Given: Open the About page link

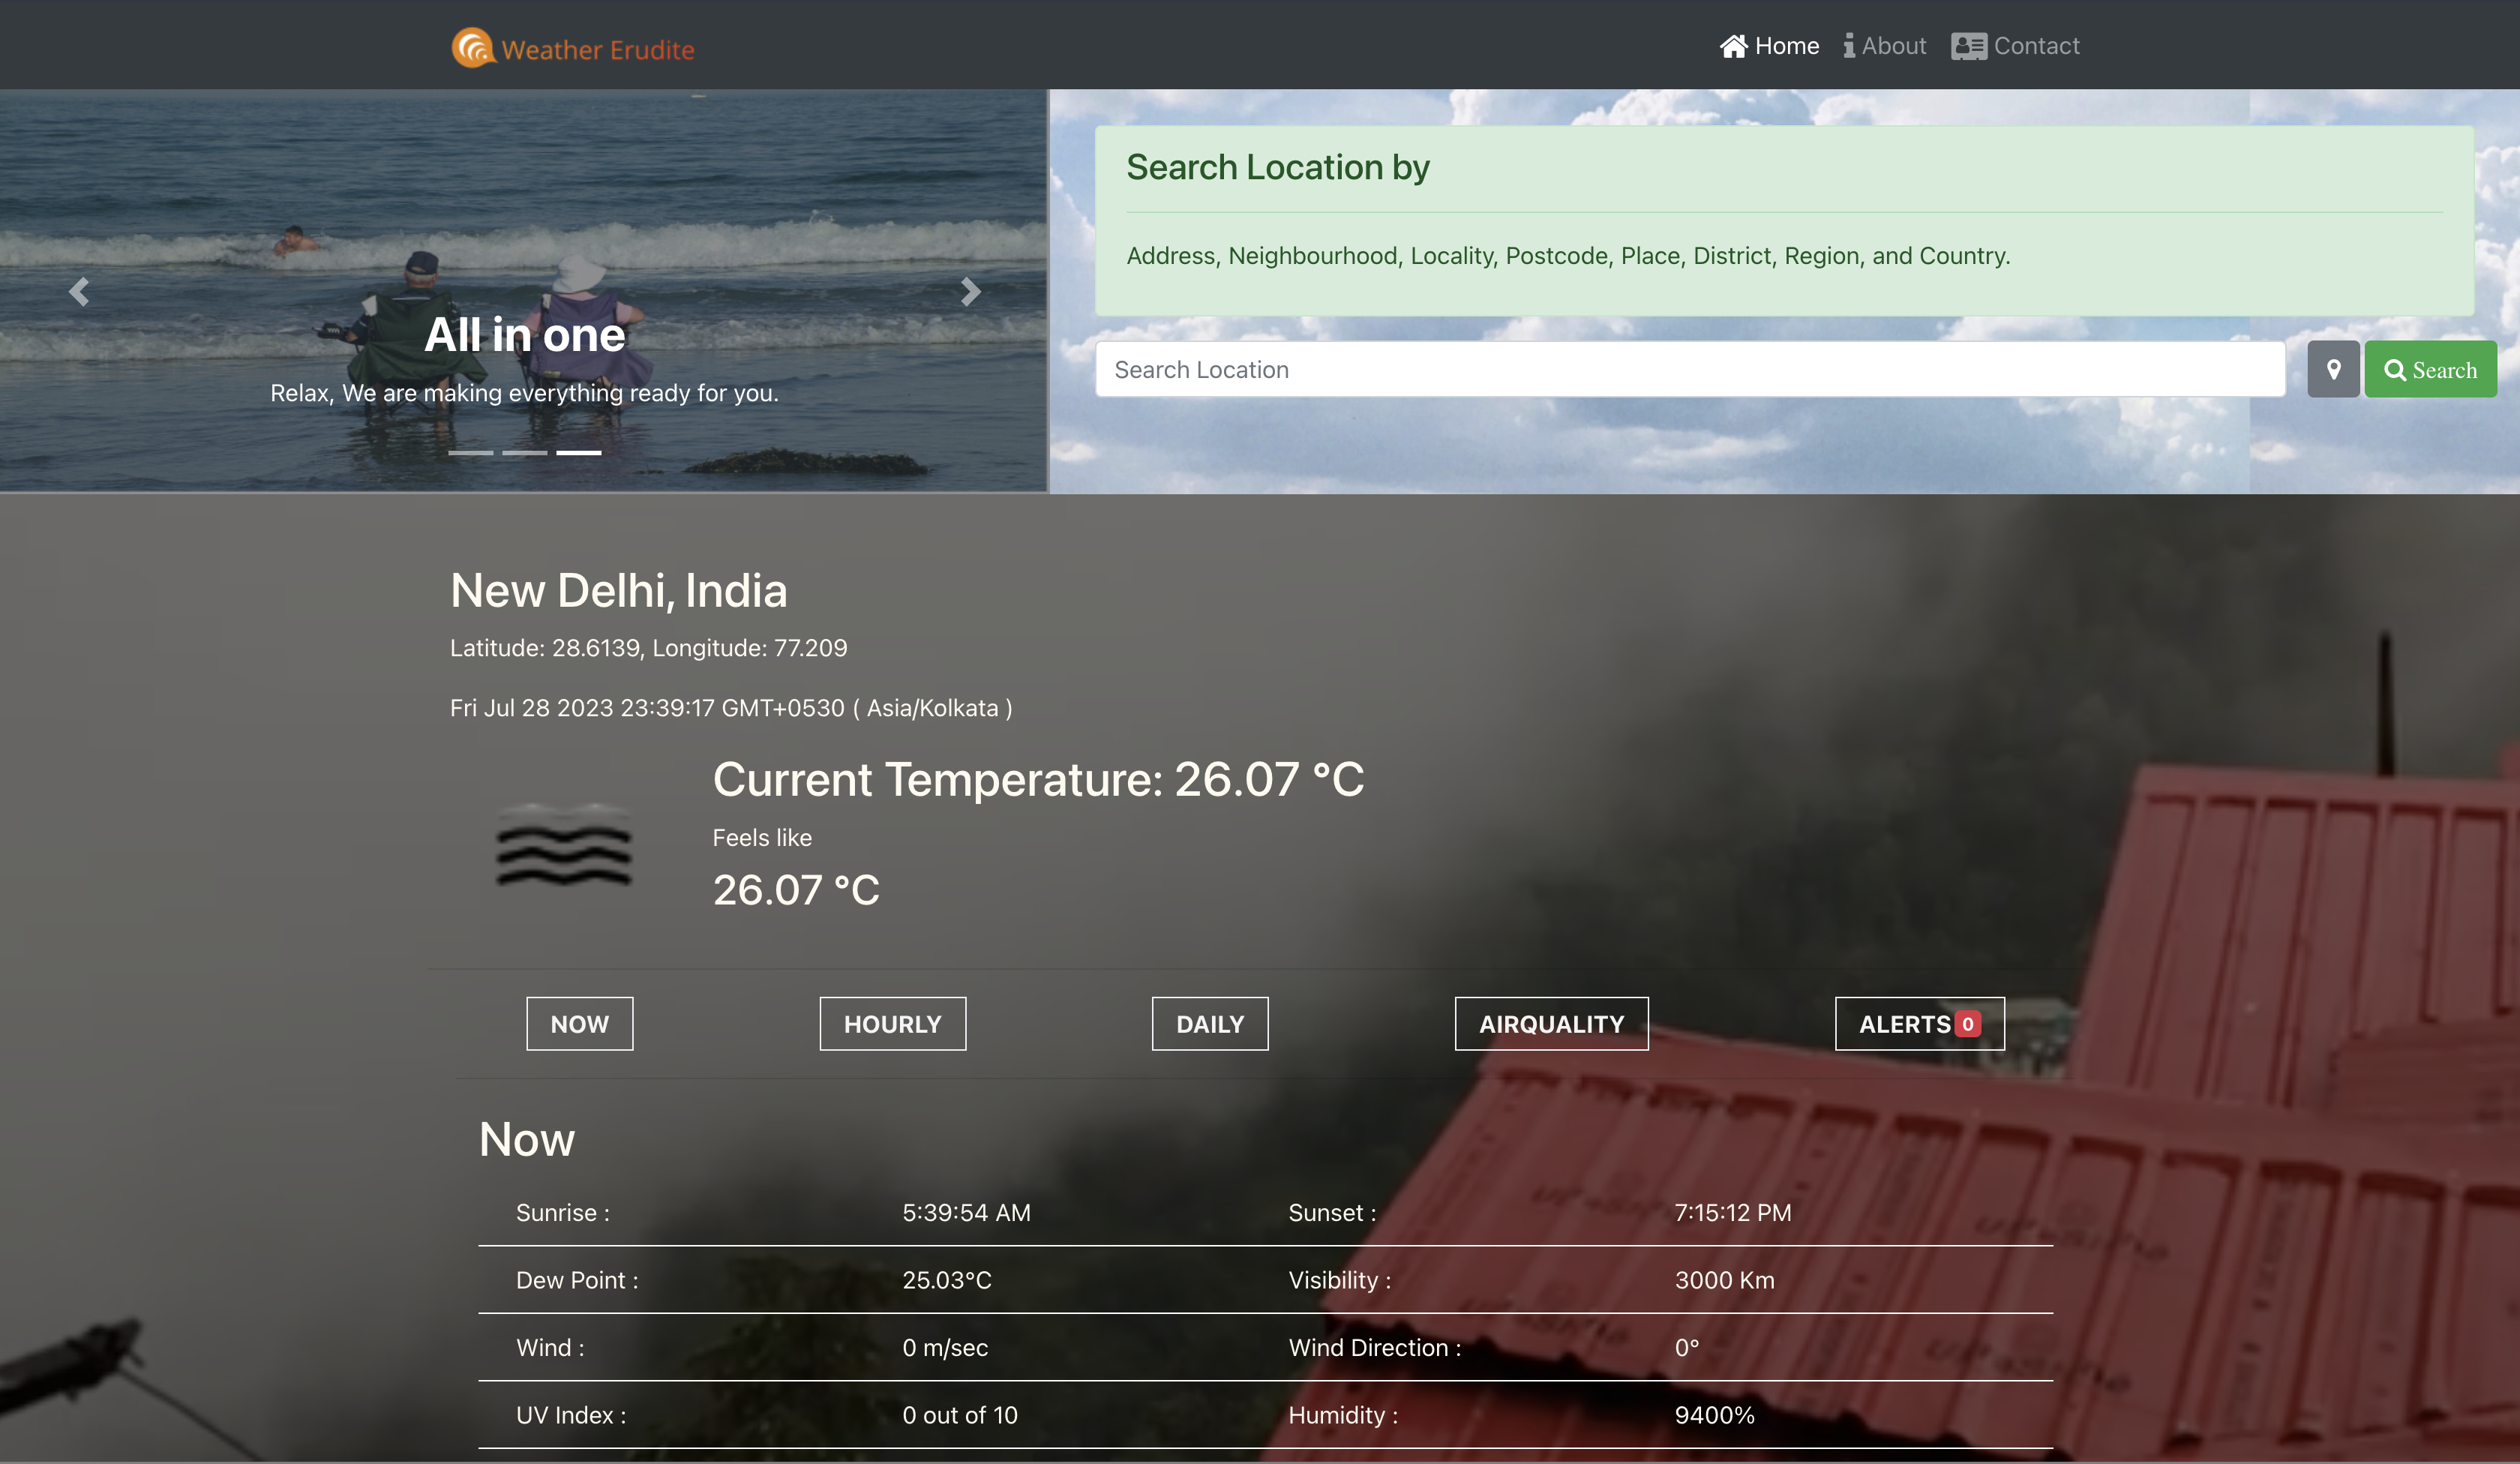Looking at the screenshot, I should 1885,46.
